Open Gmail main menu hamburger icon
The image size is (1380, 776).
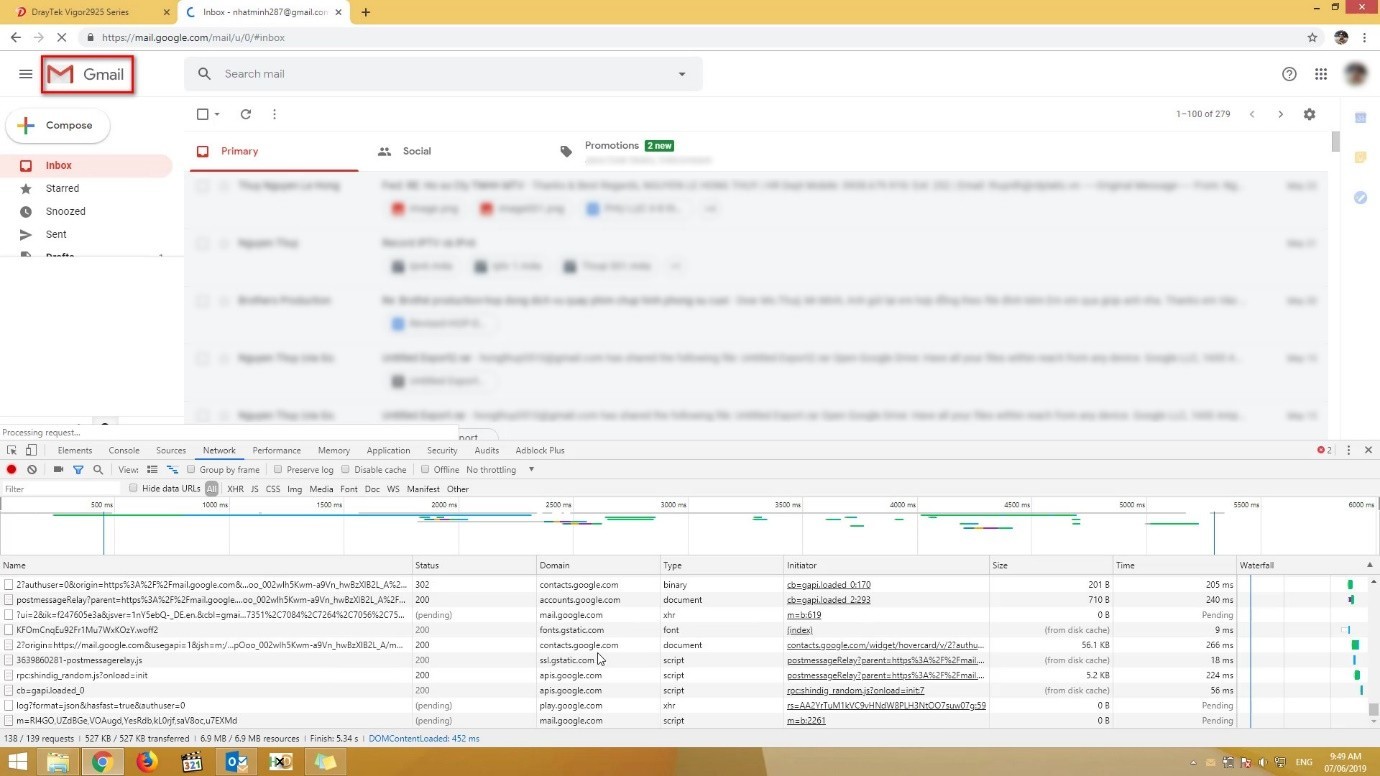tap(26, 74)
